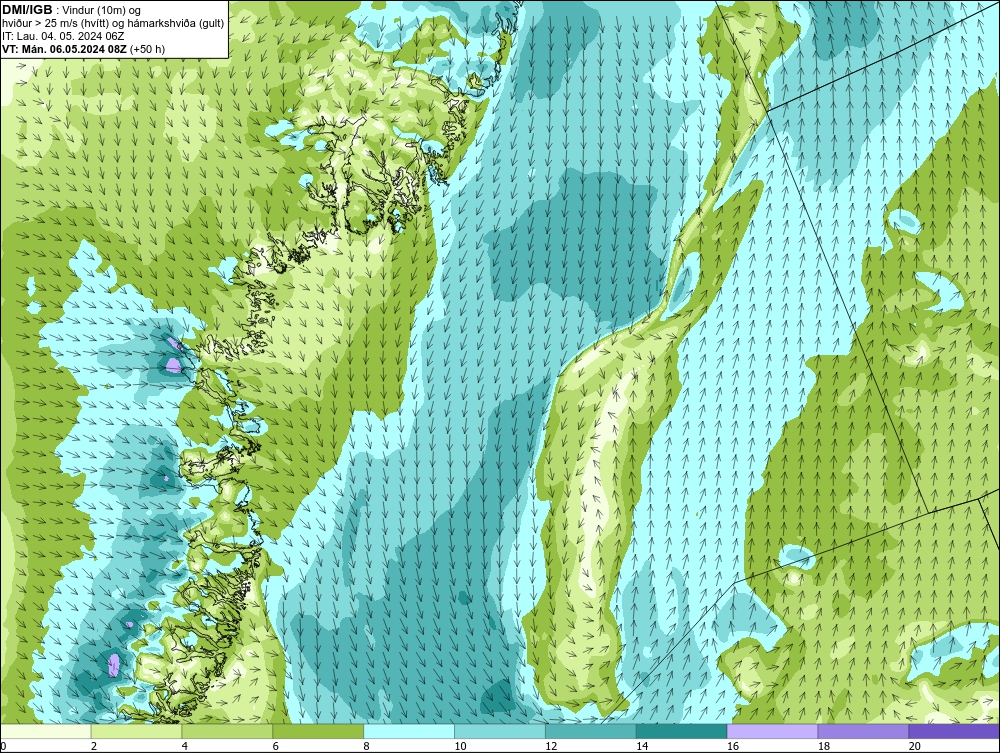Viewport: 1000px width, 753px height.
Task: Click the legend scale label 8
Action: (366, 746)
